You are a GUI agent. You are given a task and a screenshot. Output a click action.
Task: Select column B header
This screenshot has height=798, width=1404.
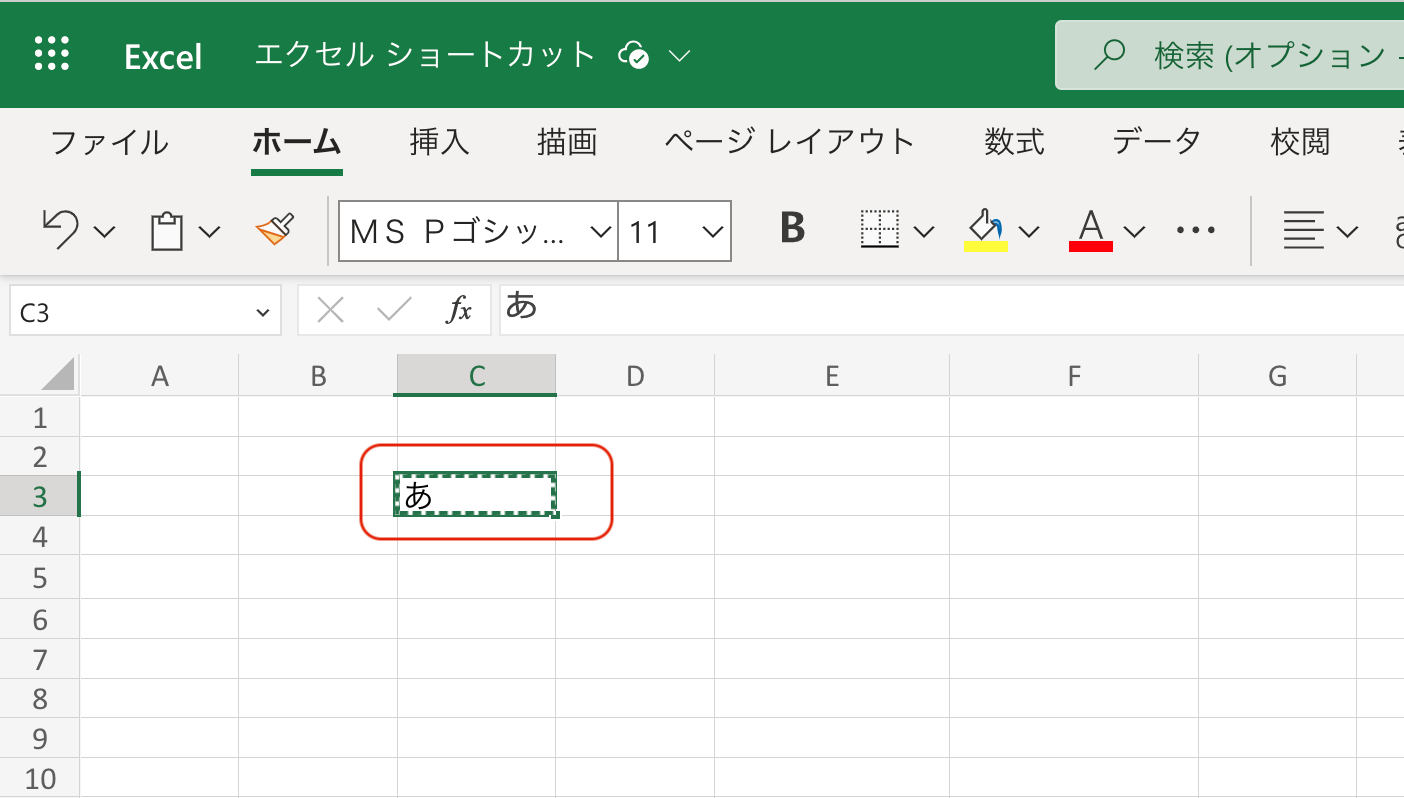pyautogui.click(x=318, y=376)
